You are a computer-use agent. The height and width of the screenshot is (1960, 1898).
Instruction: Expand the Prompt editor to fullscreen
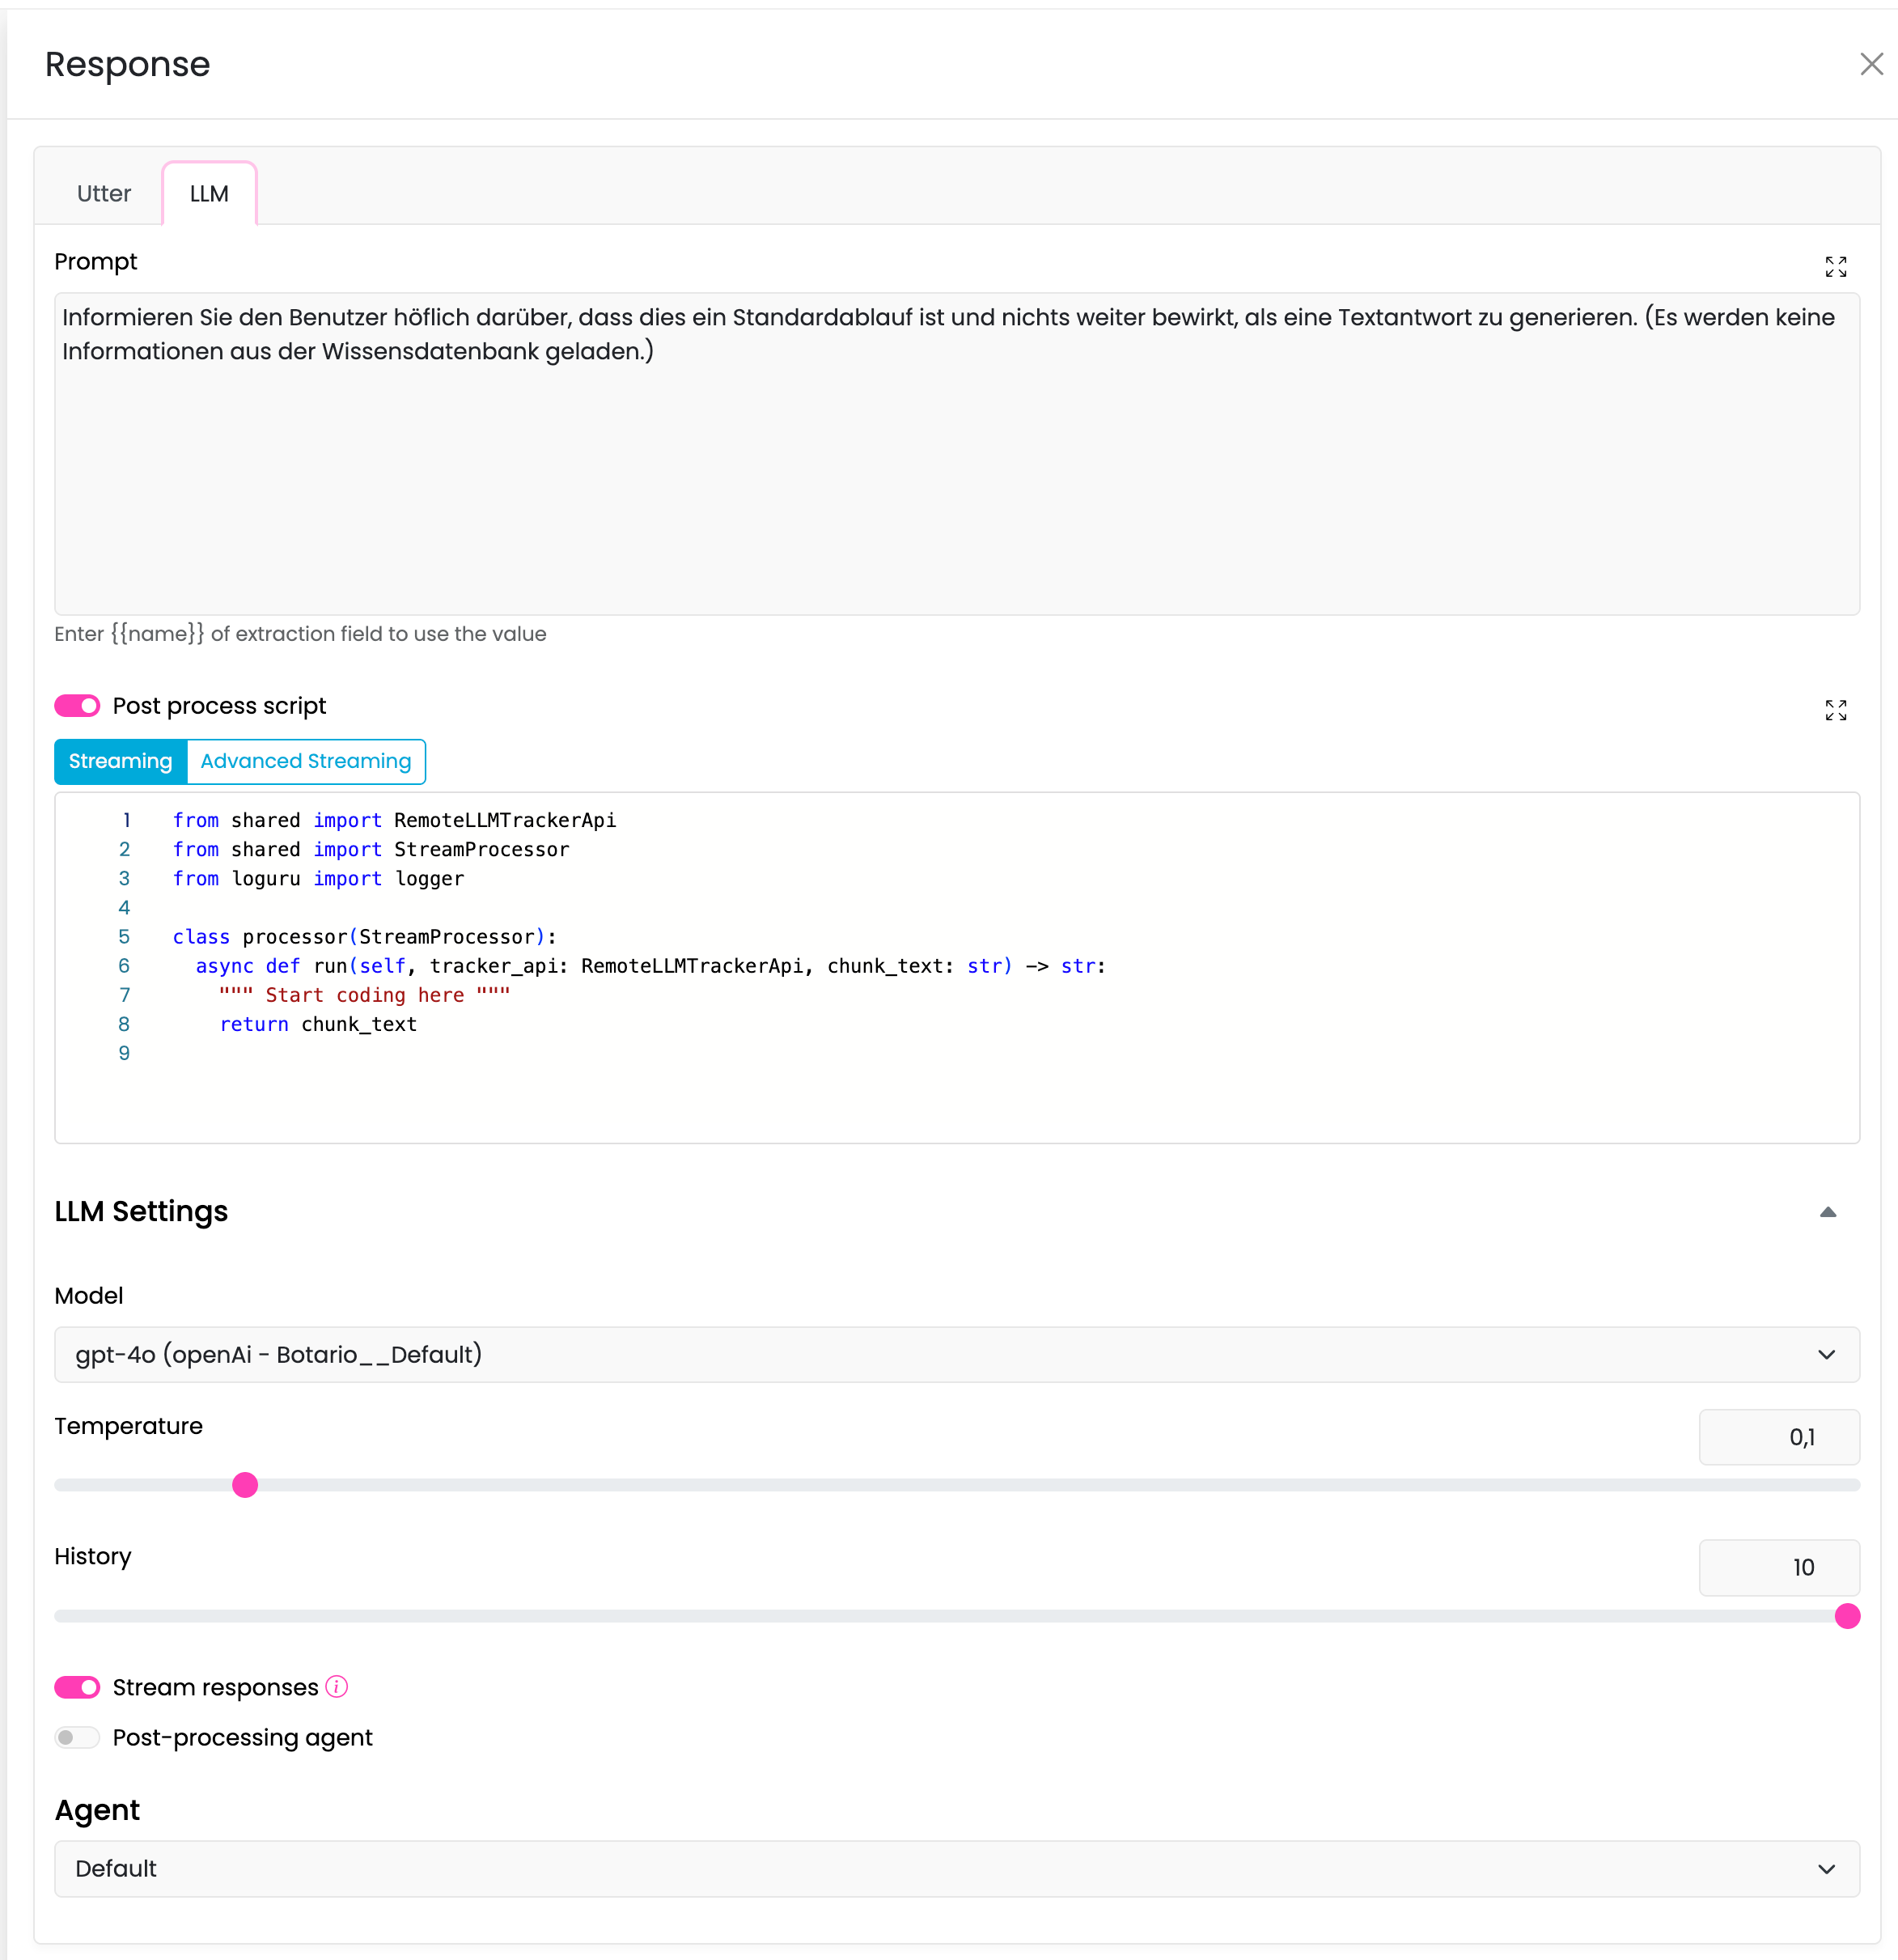coord(1835,266)
